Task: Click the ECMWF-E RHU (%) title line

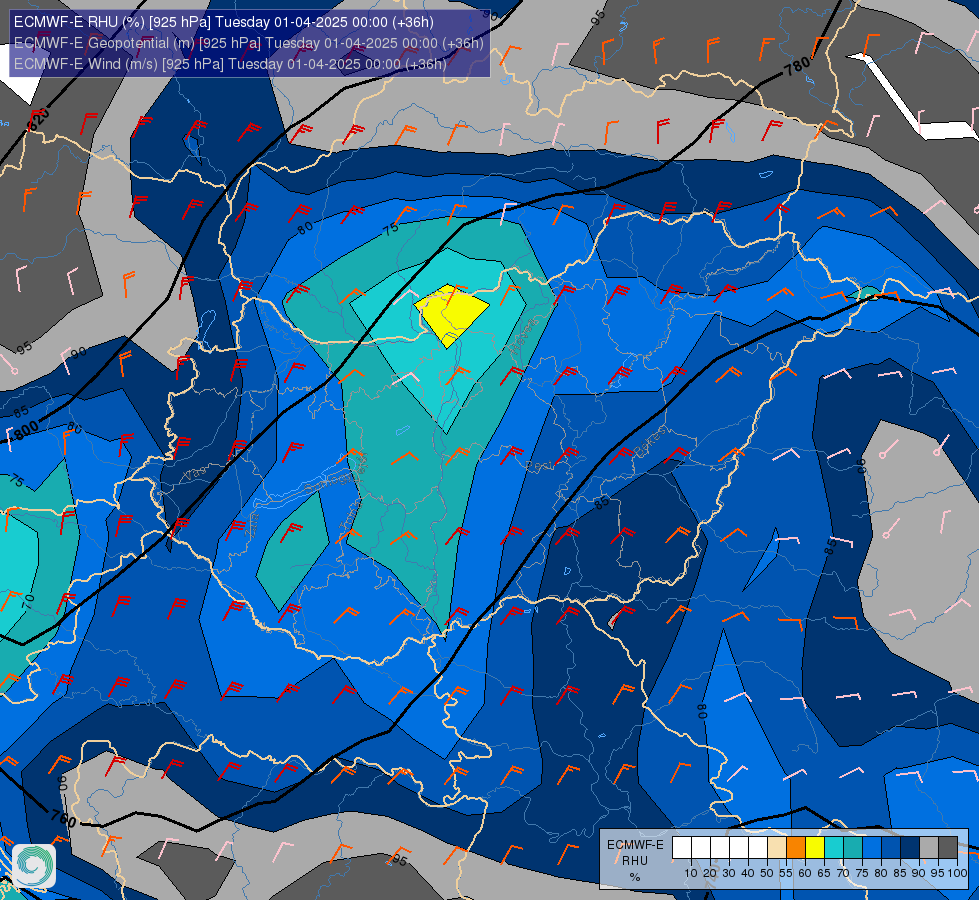Action: coord(224,22)
